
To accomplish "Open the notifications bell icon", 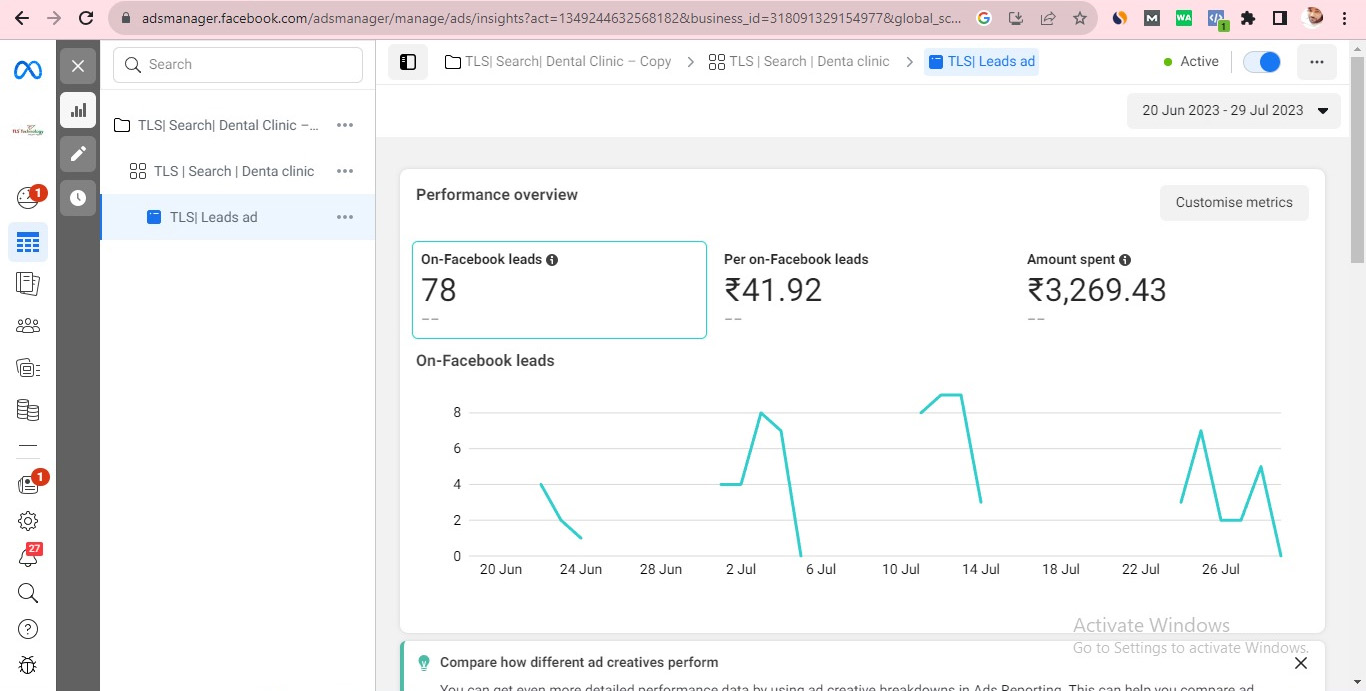I will [x=28, y=557].
